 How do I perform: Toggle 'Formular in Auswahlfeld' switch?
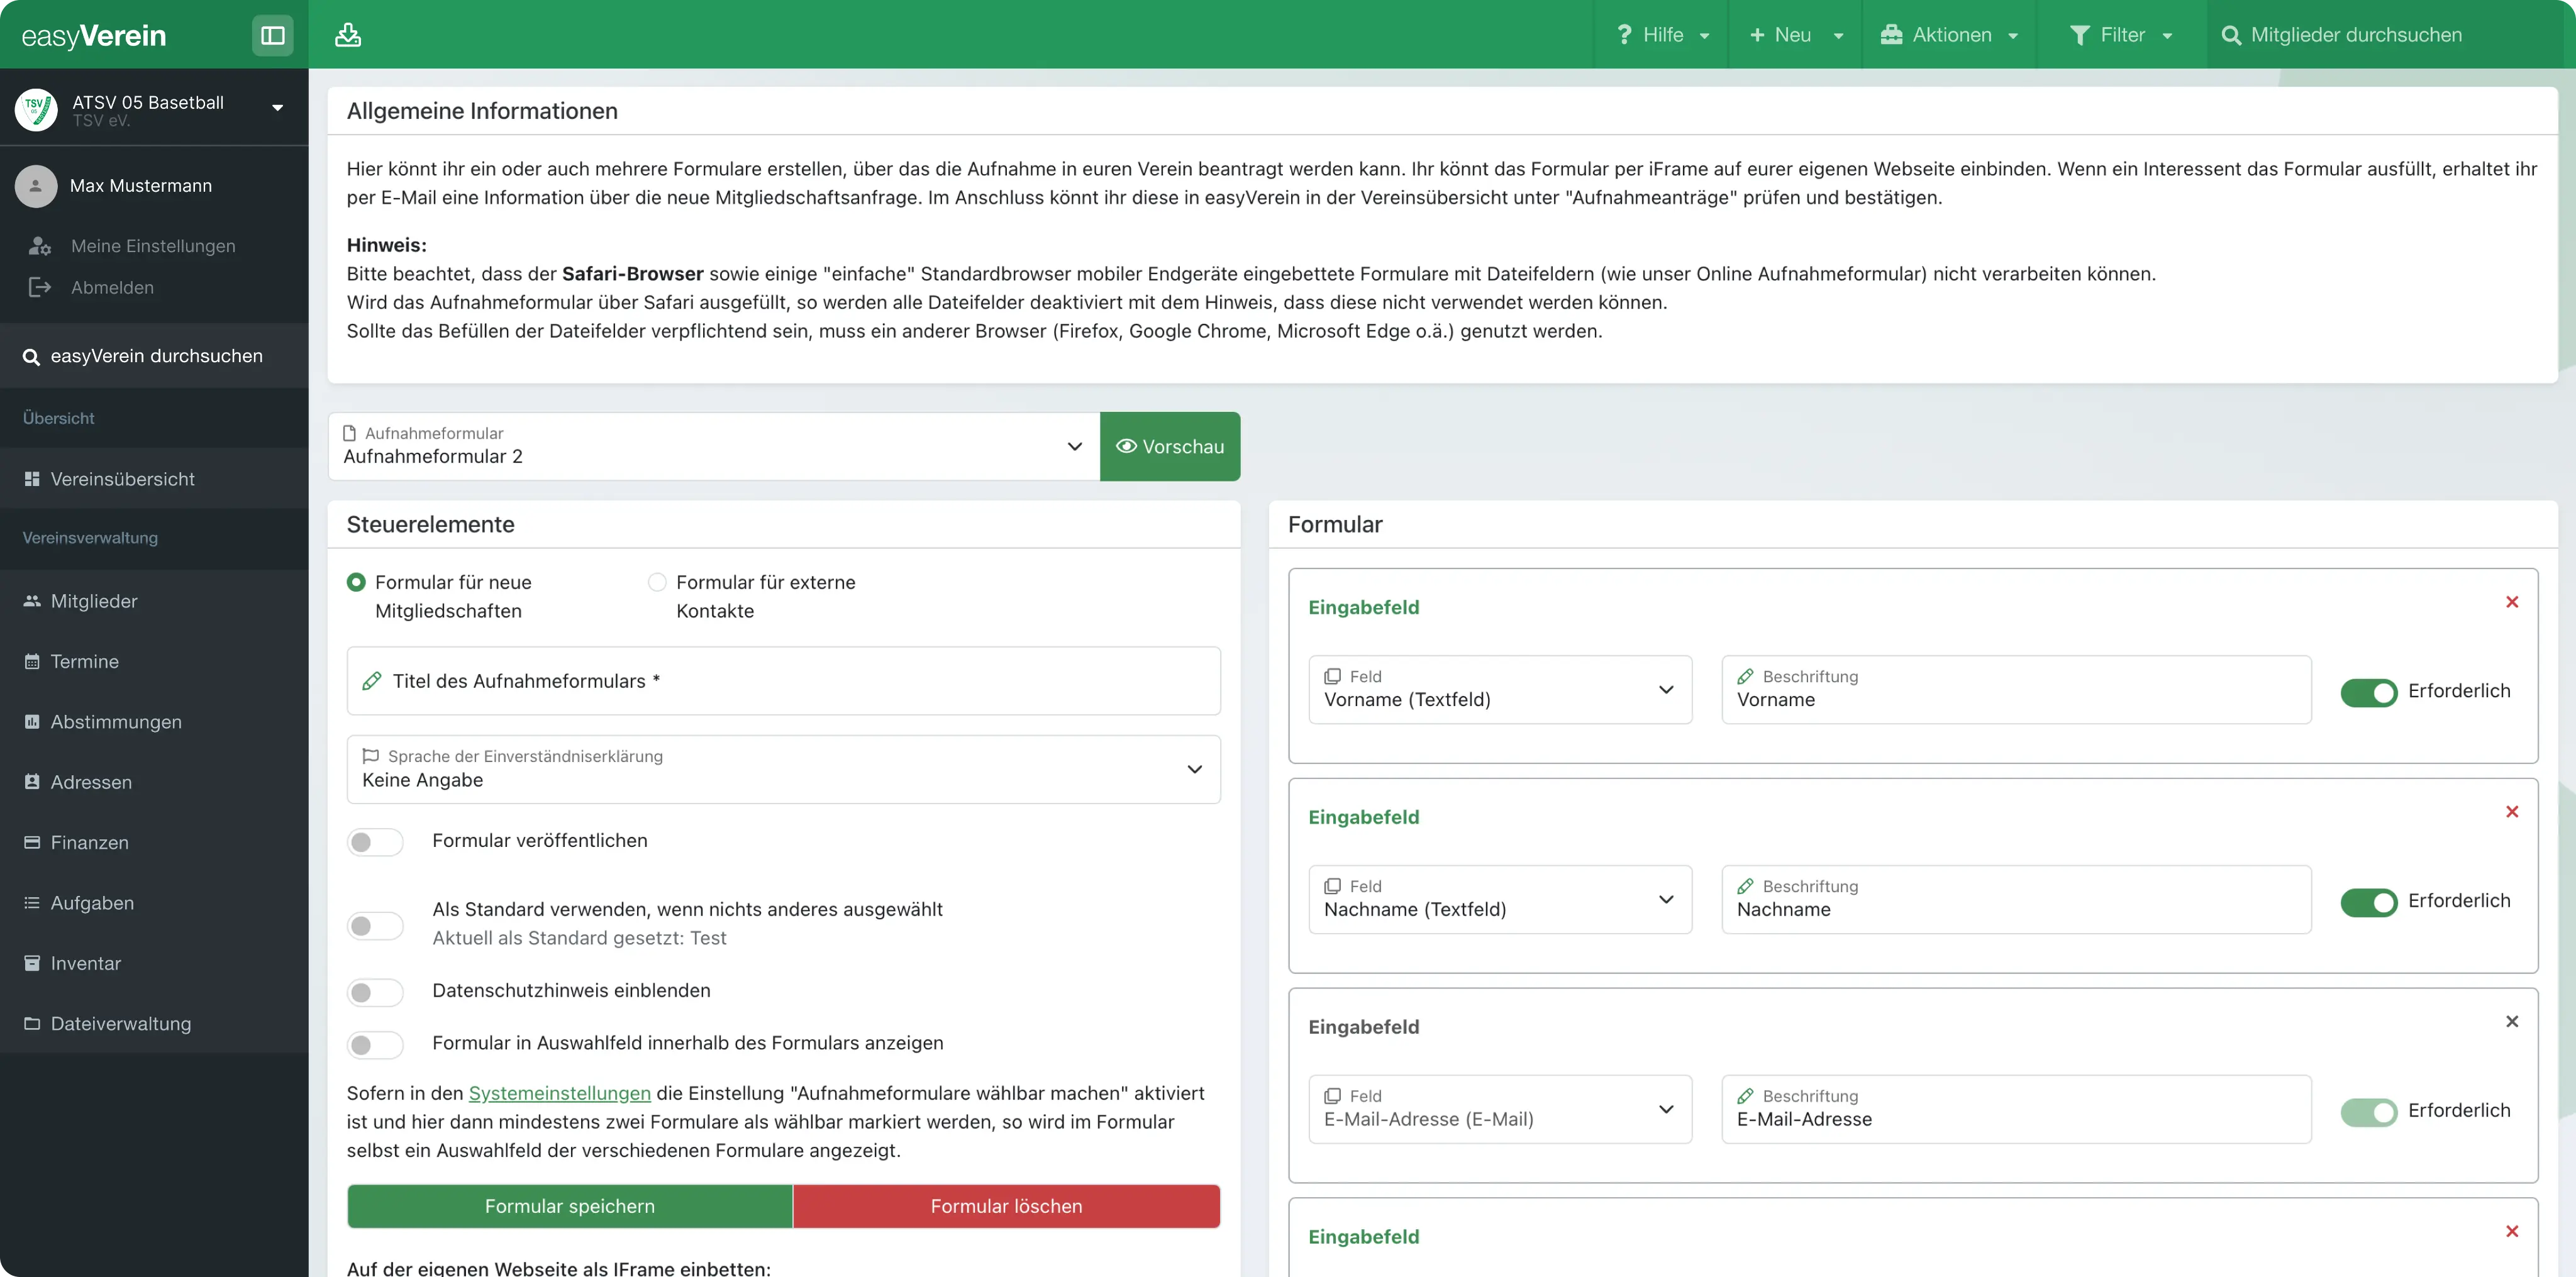point(375,1044)
